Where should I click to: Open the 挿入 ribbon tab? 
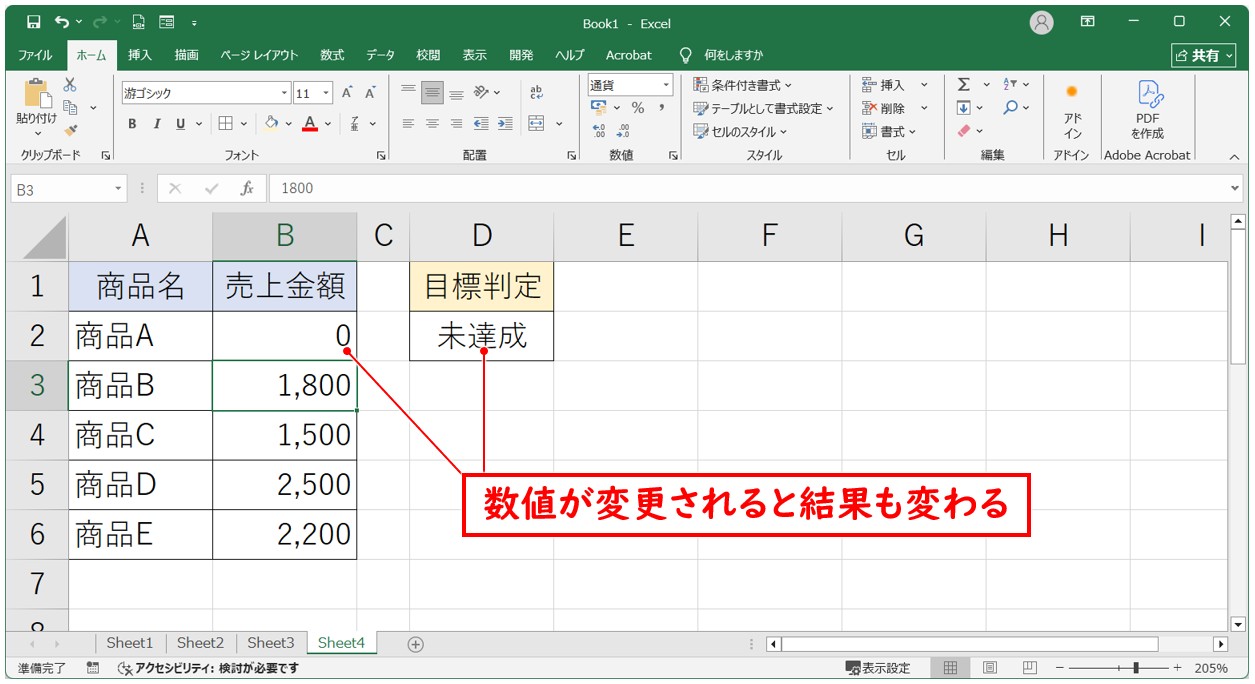pos(140,55)
